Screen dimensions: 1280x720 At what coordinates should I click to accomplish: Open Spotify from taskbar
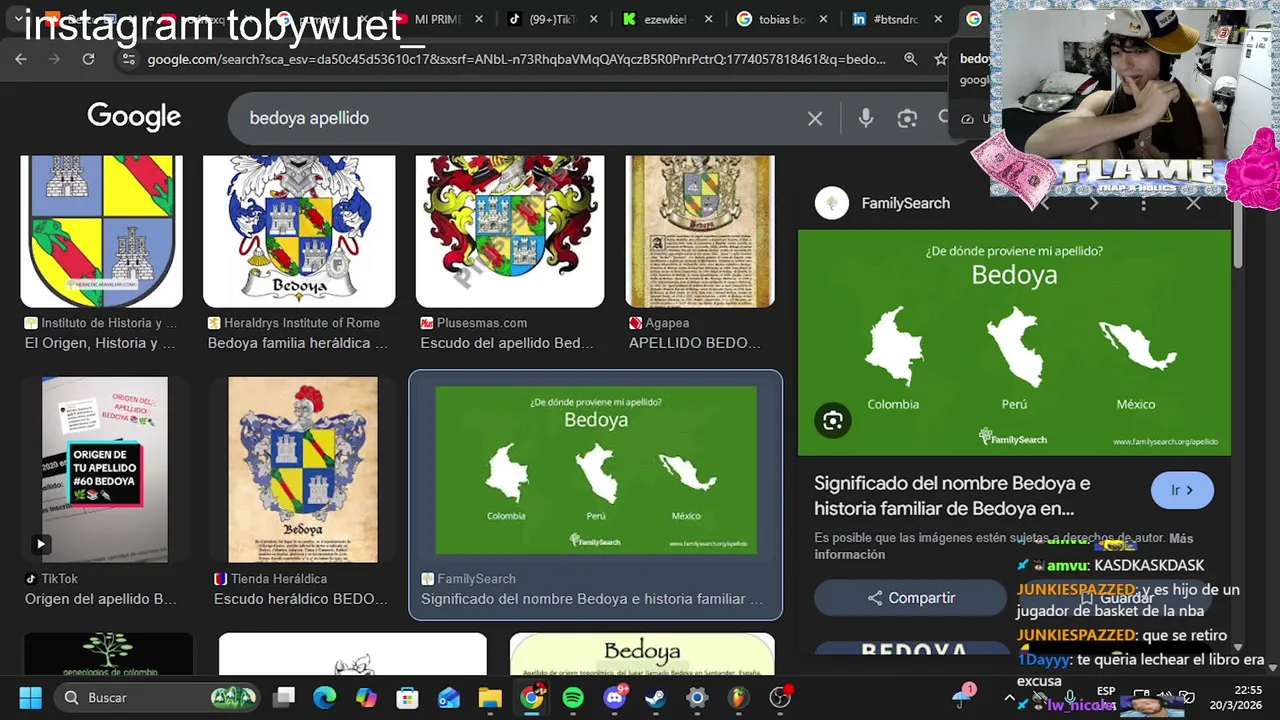573,697
